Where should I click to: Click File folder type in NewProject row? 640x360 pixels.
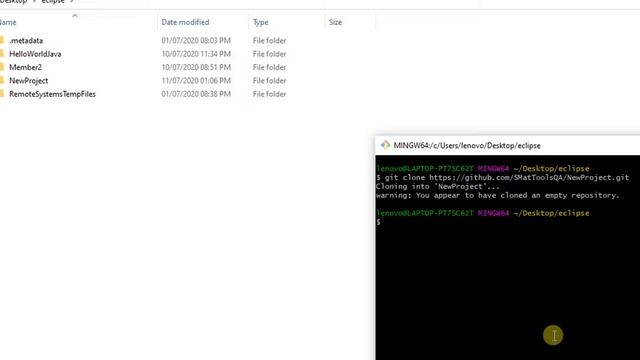tap(269, 81)
